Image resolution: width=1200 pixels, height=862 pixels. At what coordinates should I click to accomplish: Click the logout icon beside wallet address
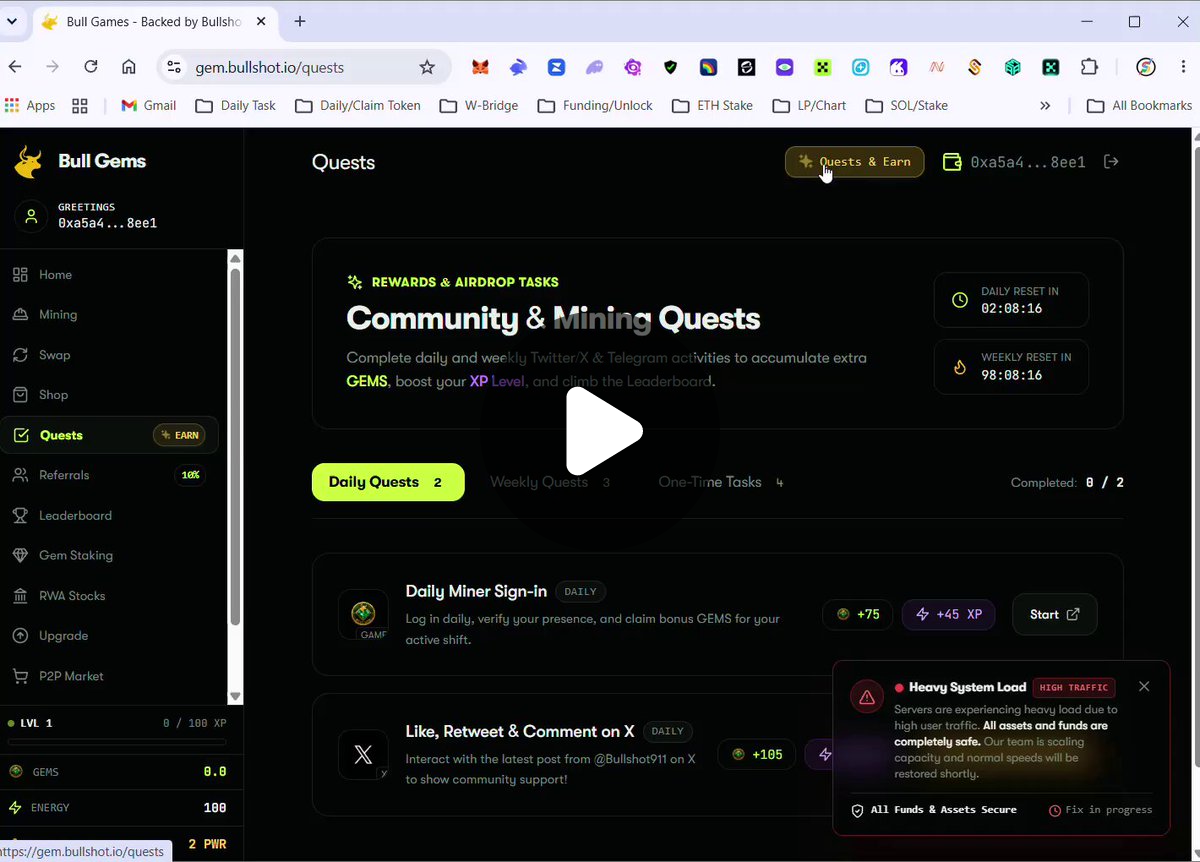pos(1111,161)
